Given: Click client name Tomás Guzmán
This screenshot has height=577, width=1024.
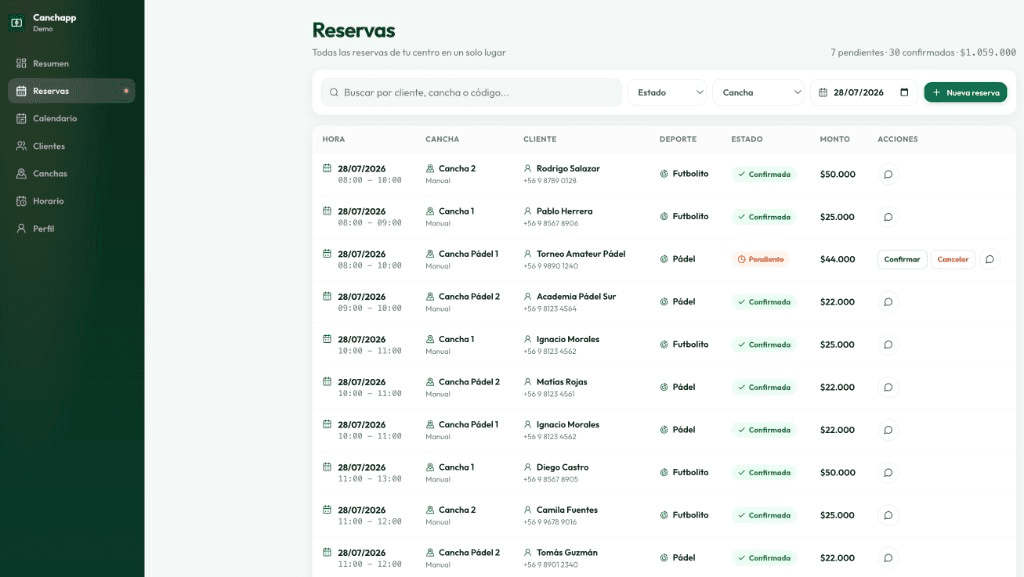Looking at the screenshot, I should point(567,552).
